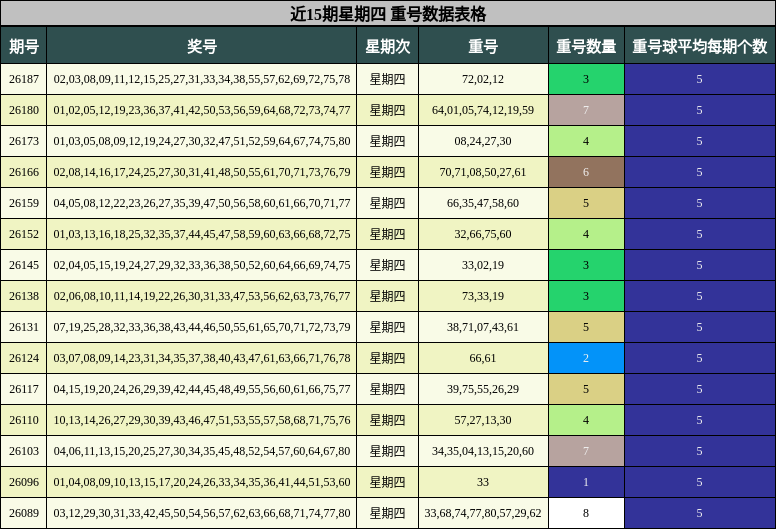776x529 pixels.
Task: Click the 重号 column header
Action: click(x=483, y=46)
